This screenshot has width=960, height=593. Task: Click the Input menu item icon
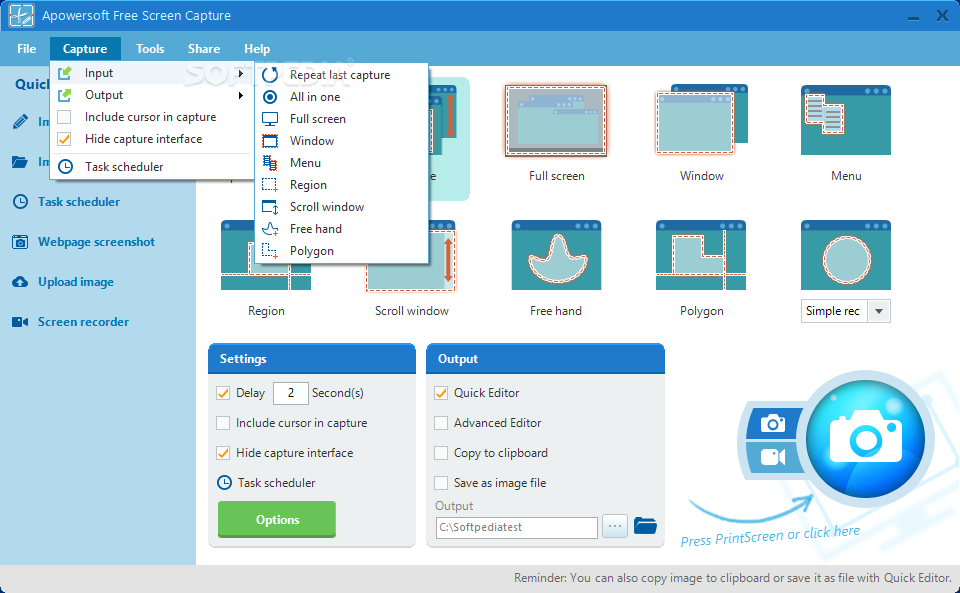(x=64, y=73)
